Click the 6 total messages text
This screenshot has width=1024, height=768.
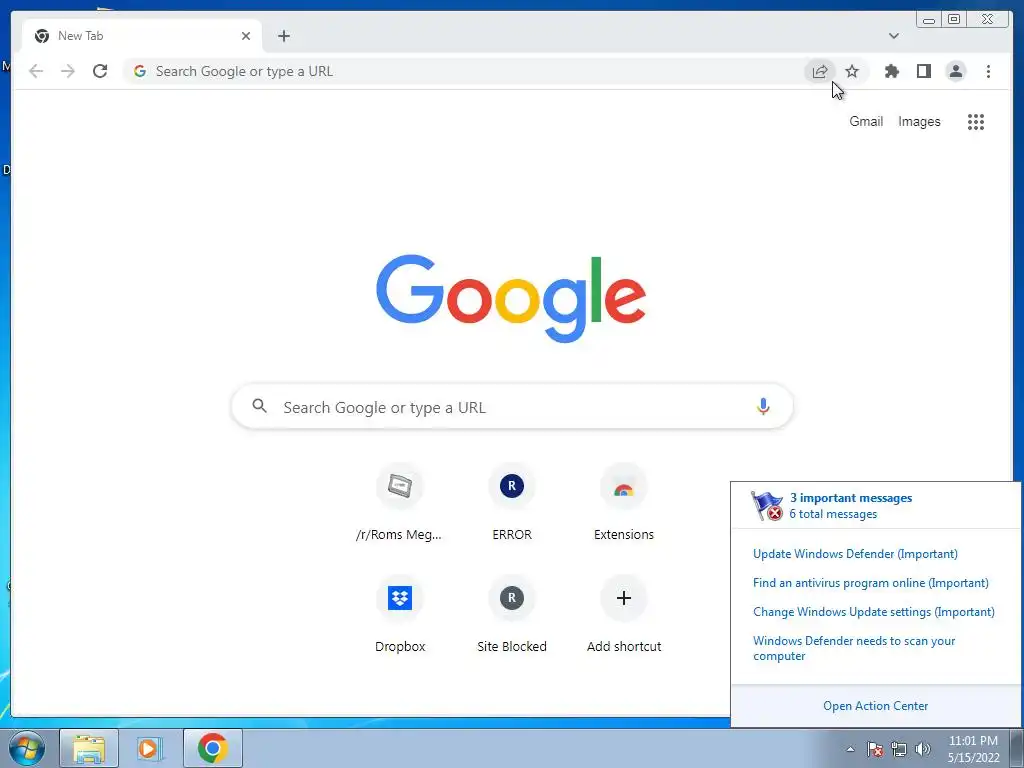(x=833, y=514)
